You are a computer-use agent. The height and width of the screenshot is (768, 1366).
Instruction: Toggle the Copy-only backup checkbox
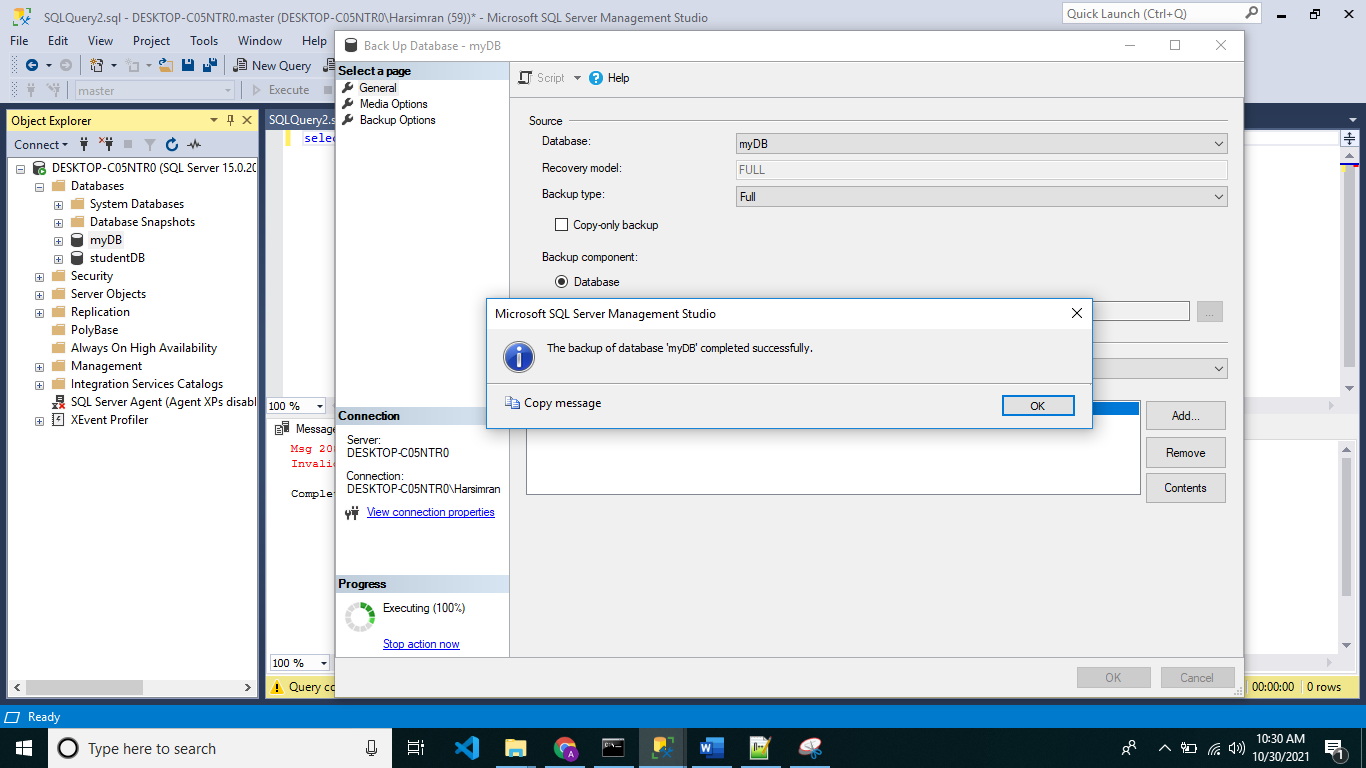pos(561,225)
